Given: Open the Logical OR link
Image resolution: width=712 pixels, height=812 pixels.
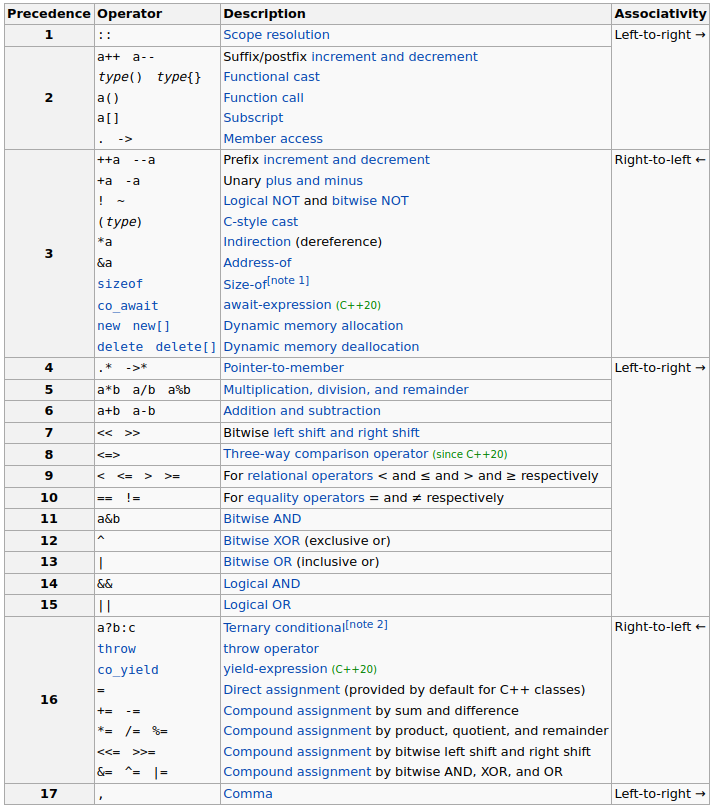Looking at the screenshot, I should pos(257,605).
